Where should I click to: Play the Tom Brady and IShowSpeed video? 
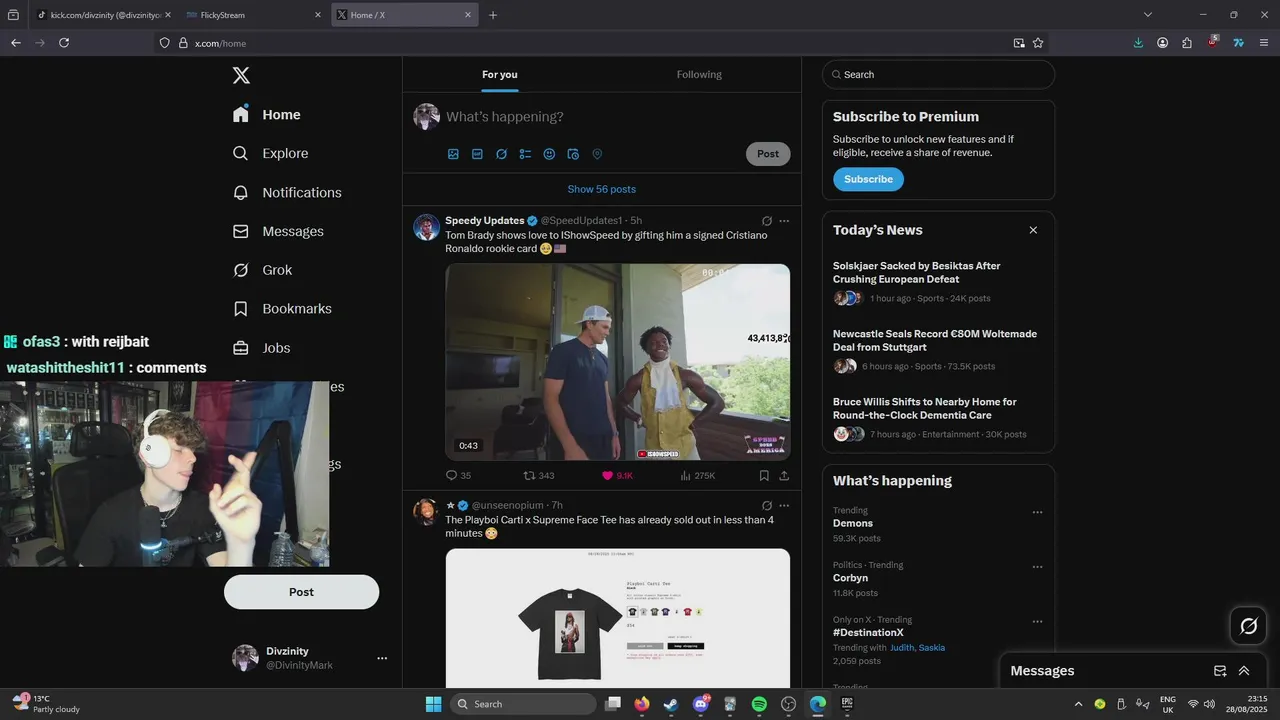tap(617, 362)
